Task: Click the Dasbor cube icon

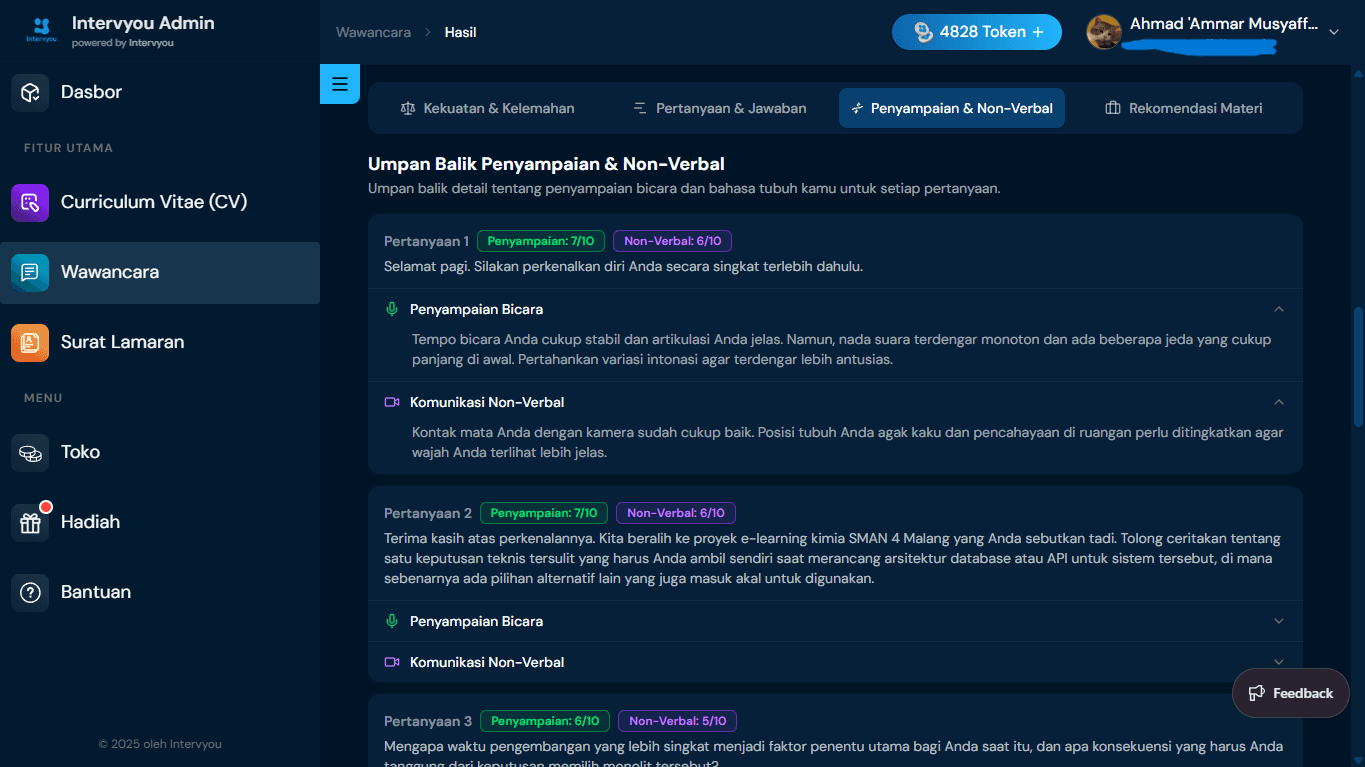Action: coord(30,92)
